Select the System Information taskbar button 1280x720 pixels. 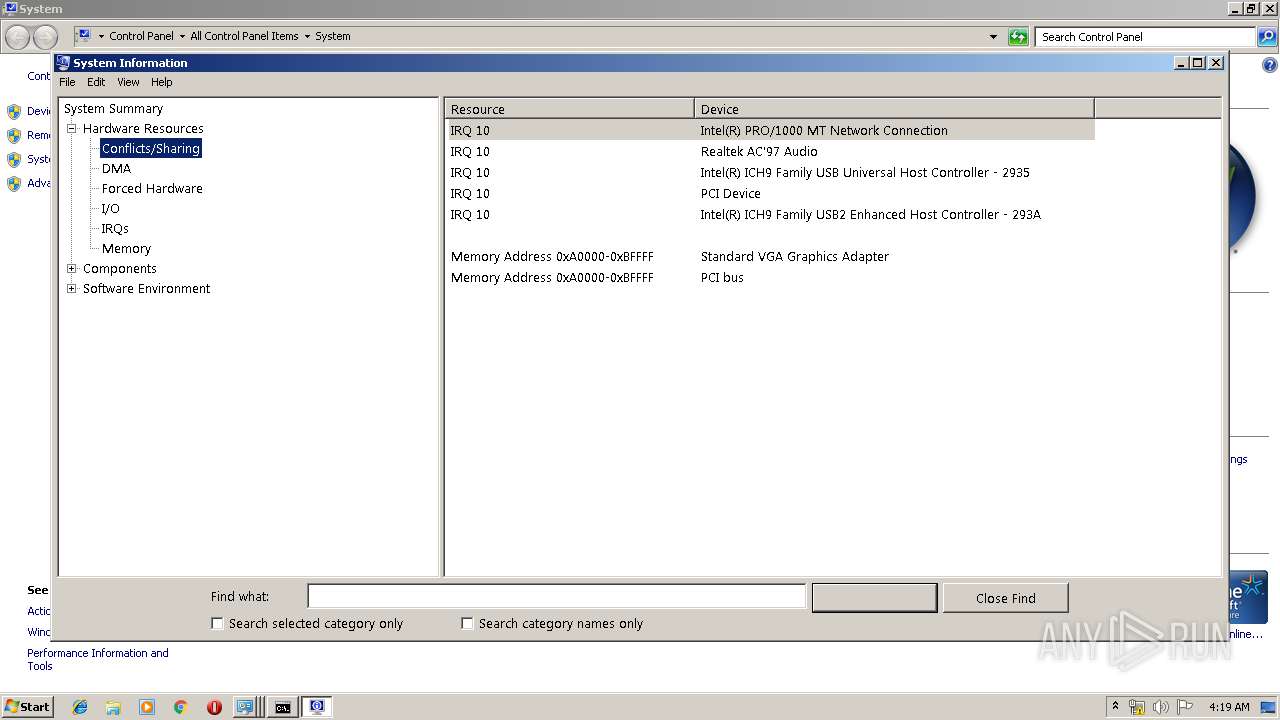[317, 707]
